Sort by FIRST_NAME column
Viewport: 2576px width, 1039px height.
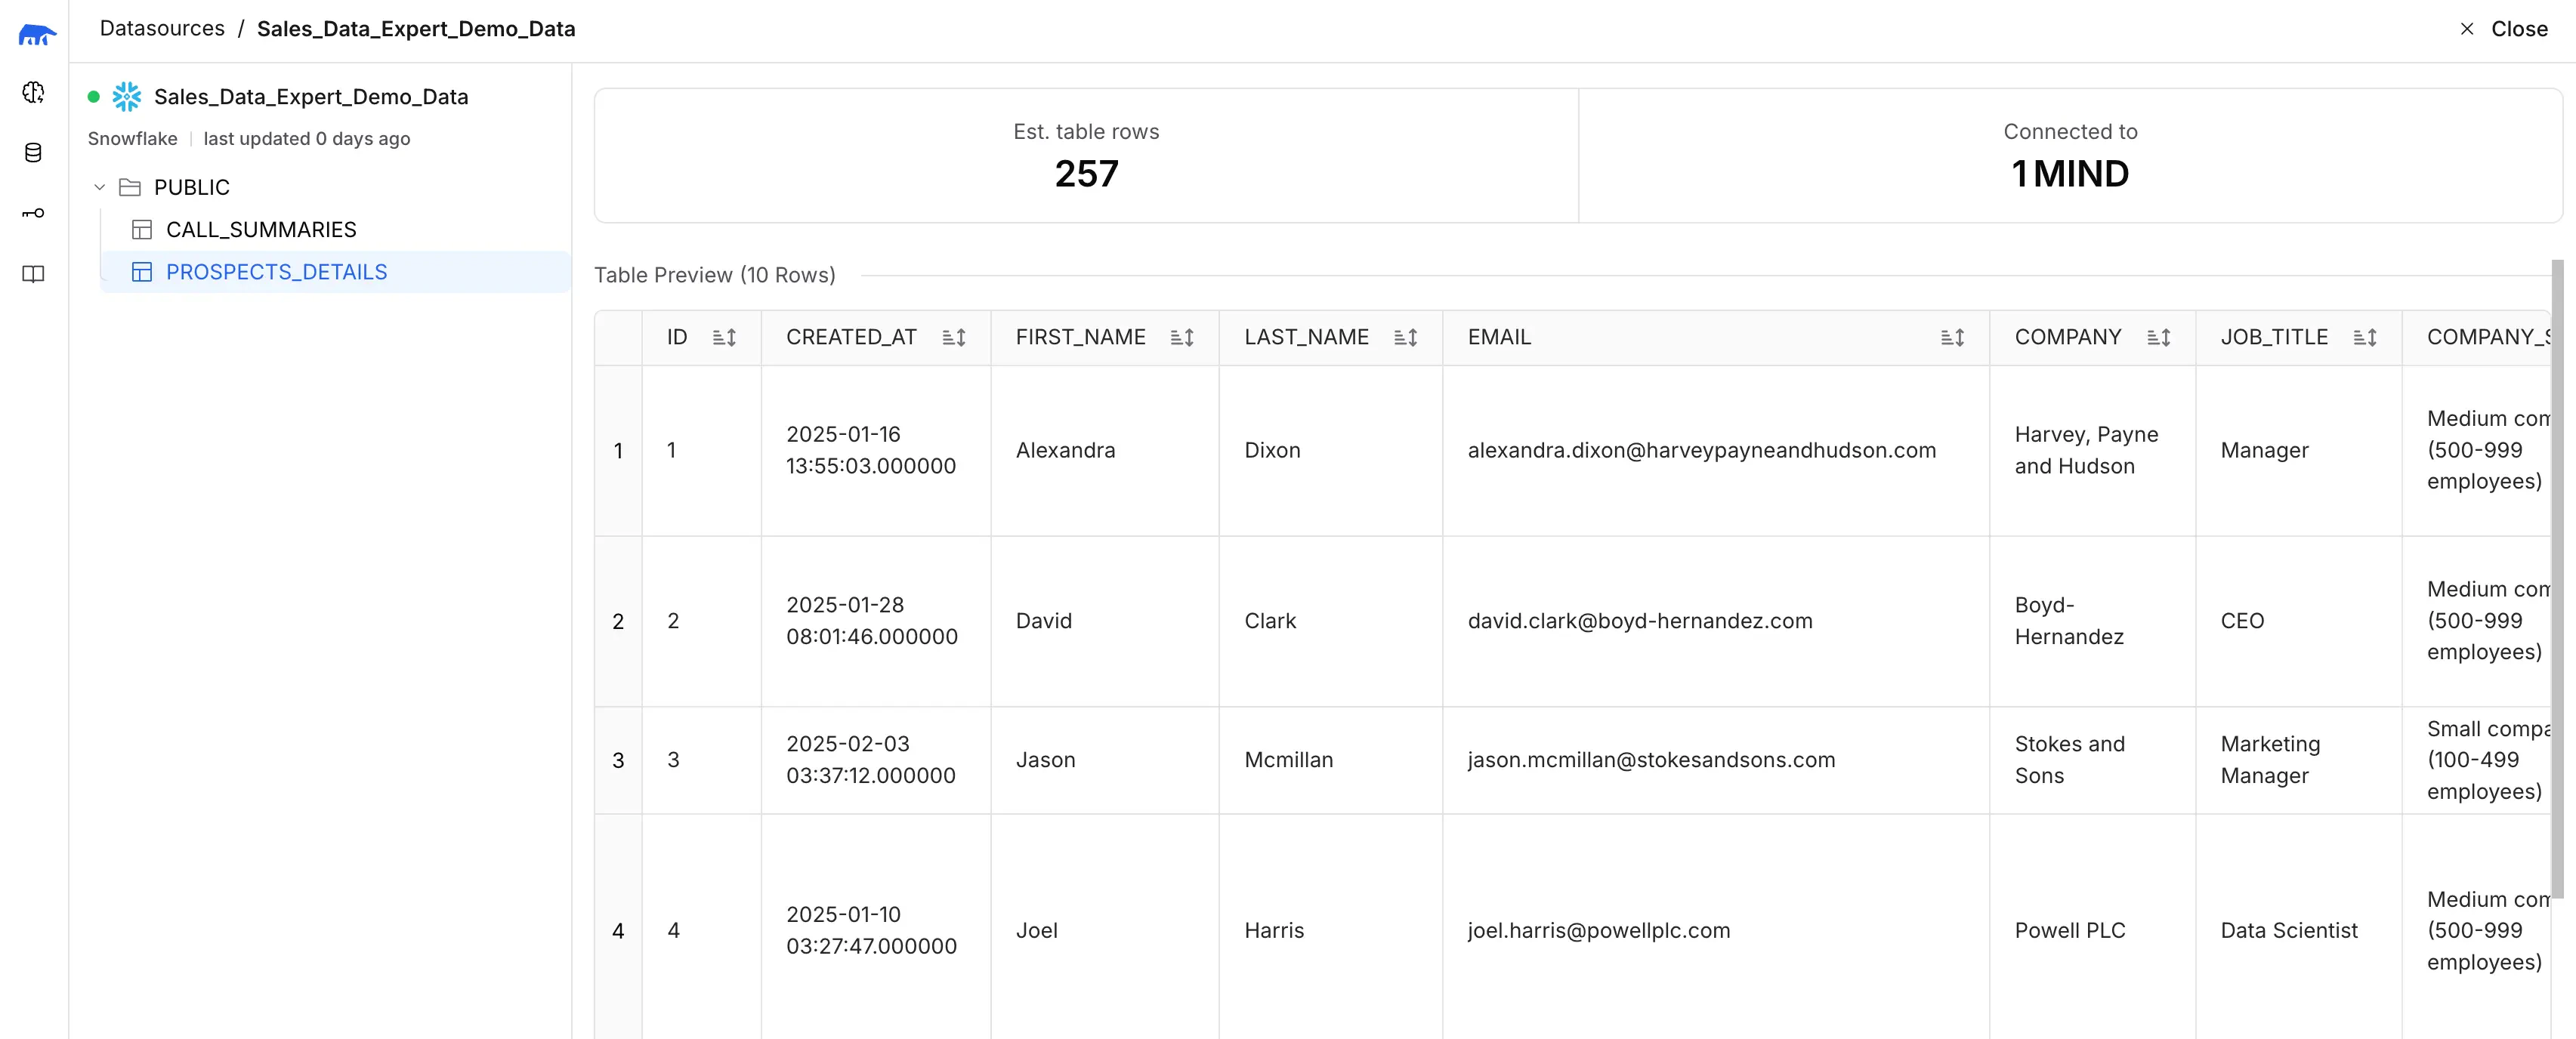pyautogui.click(x=1181, y=338)
